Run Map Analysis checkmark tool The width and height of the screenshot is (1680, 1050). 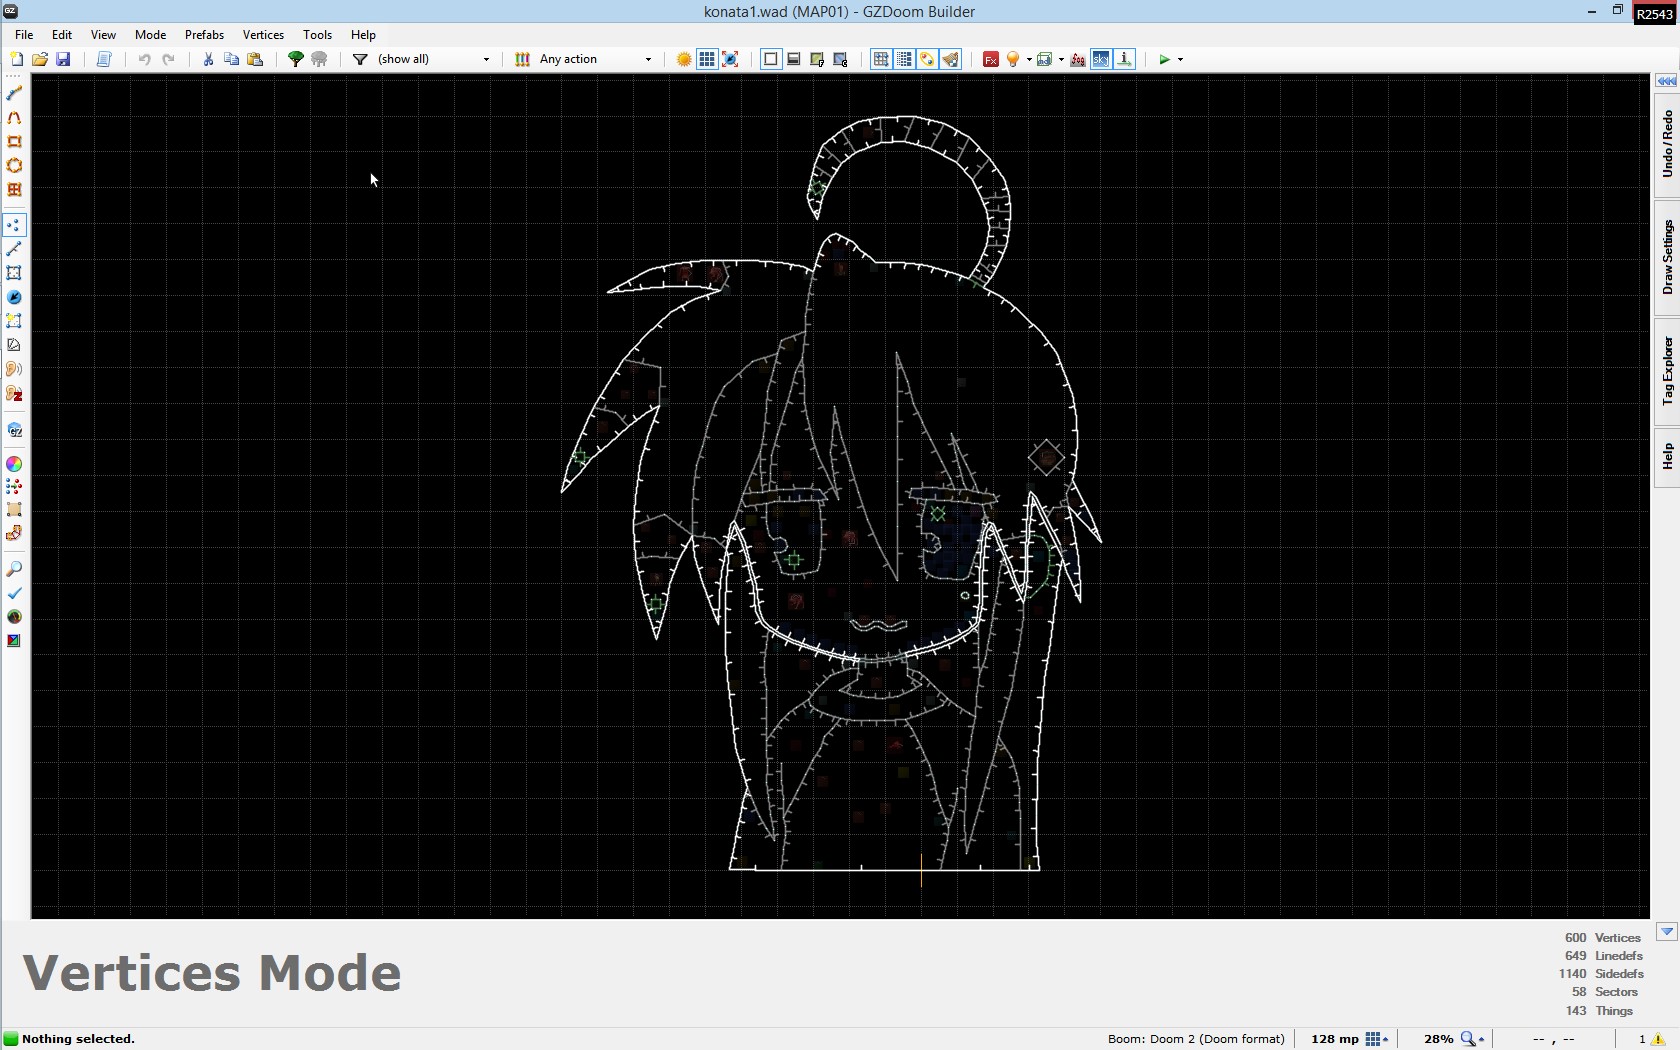(14, 593)
